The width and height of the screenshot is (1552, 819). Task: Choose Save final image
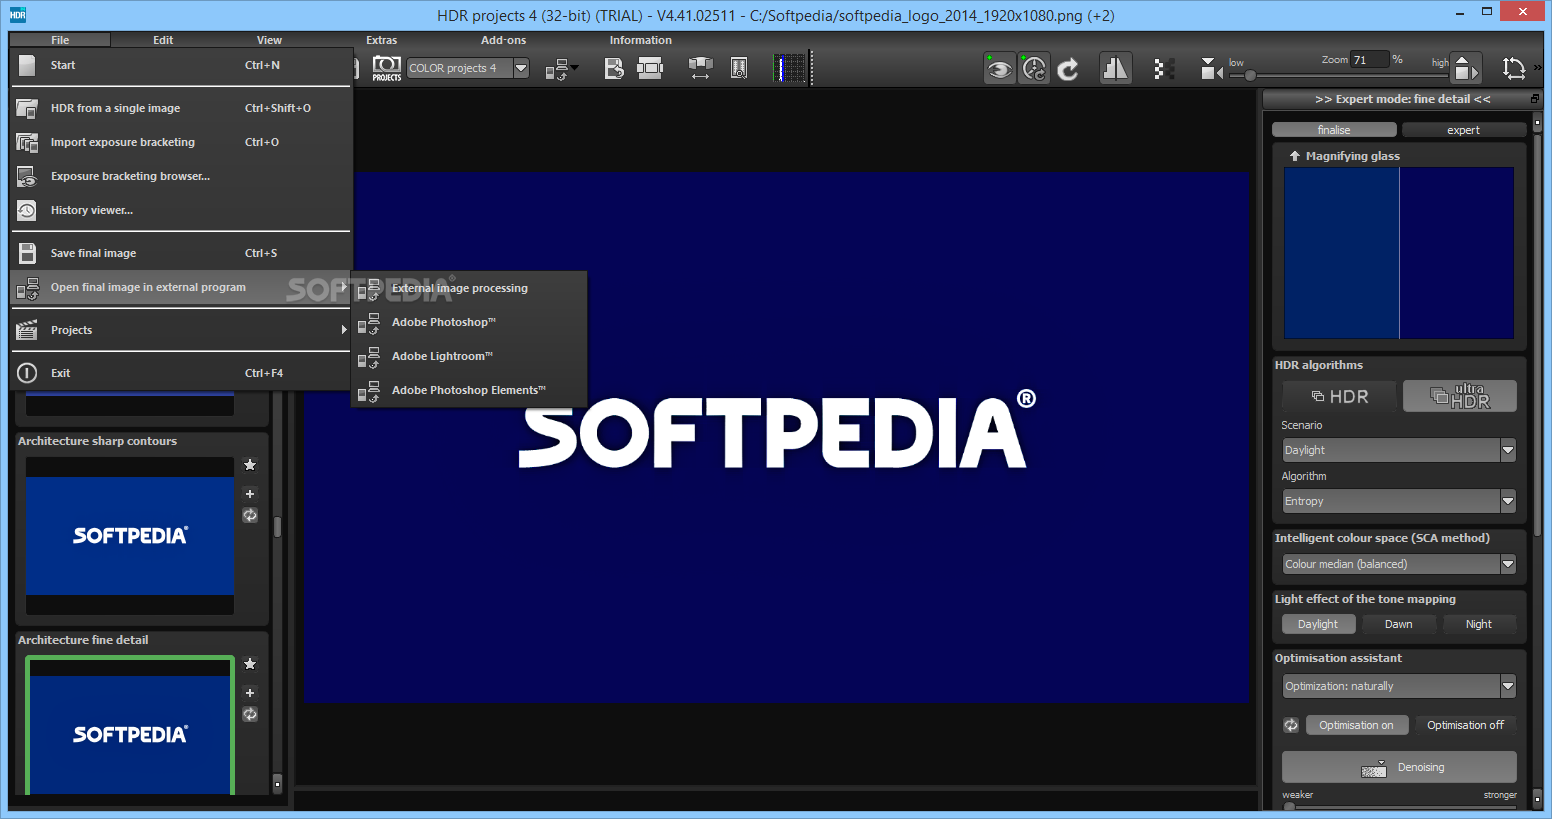[x=181, y=253]
